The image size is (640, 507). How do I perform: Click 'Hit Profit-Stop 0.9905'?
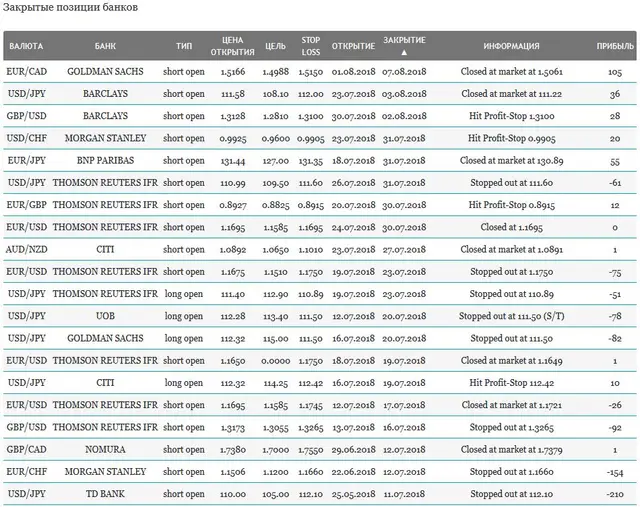[511, 138]
